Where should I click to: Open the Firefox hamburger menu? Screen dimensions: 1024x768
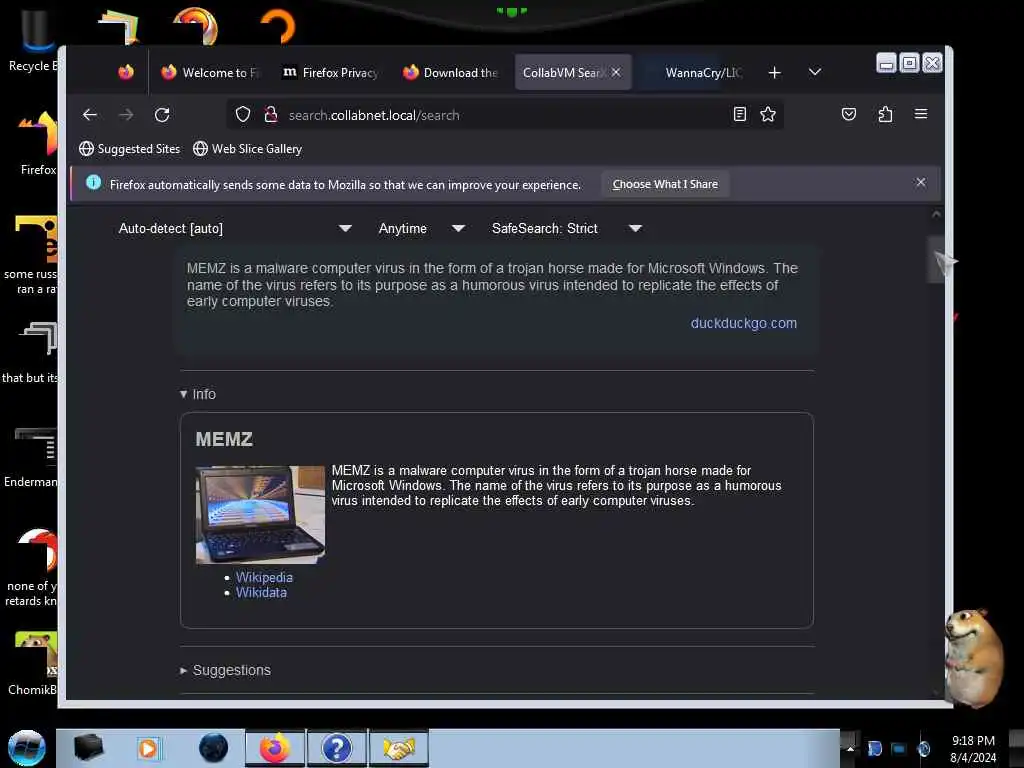(921, 114)
